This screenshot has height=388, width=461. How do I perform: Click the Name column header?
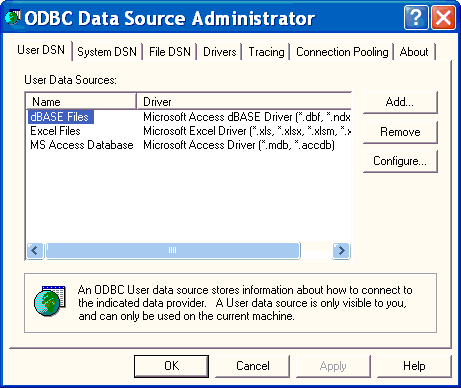pos(81,101)
